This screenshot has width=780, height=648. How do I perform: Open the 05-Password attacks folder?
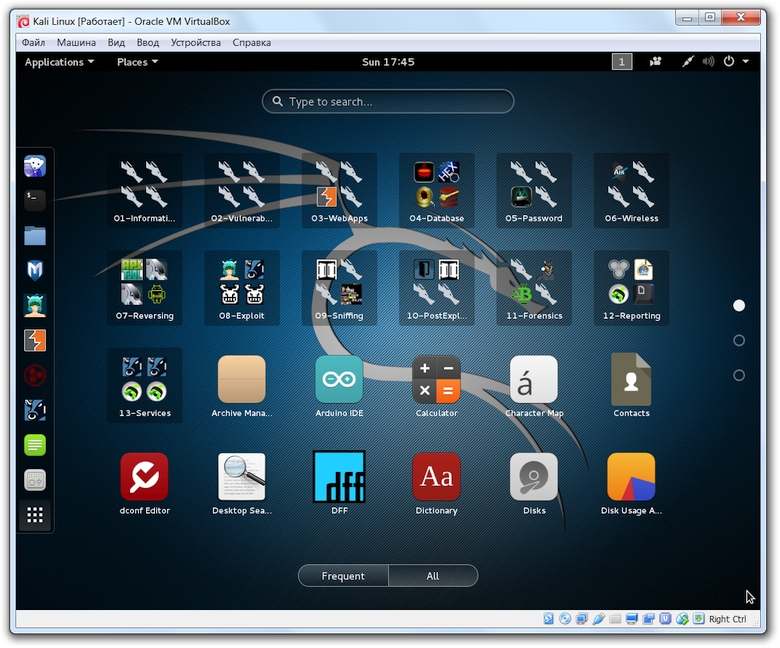[x=534, y=190]
